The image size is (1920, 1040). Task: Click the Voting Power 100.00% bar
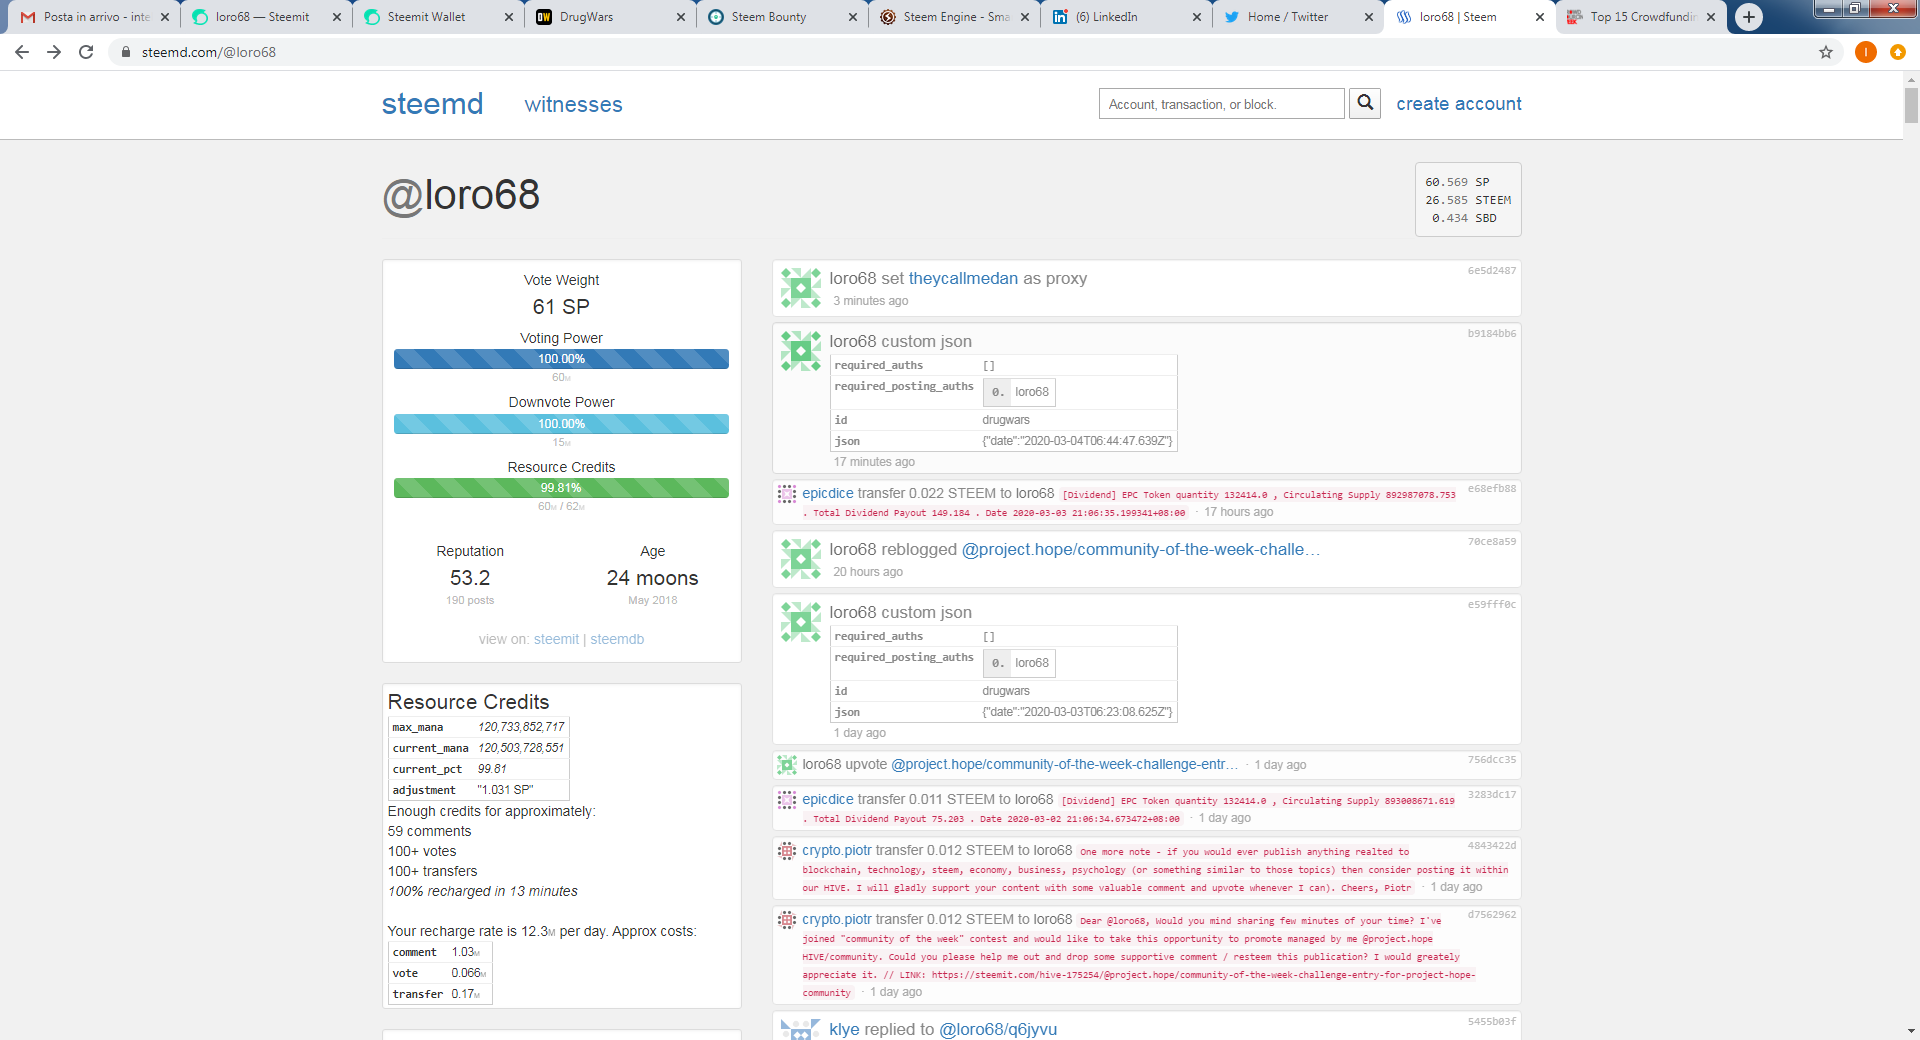561,359
